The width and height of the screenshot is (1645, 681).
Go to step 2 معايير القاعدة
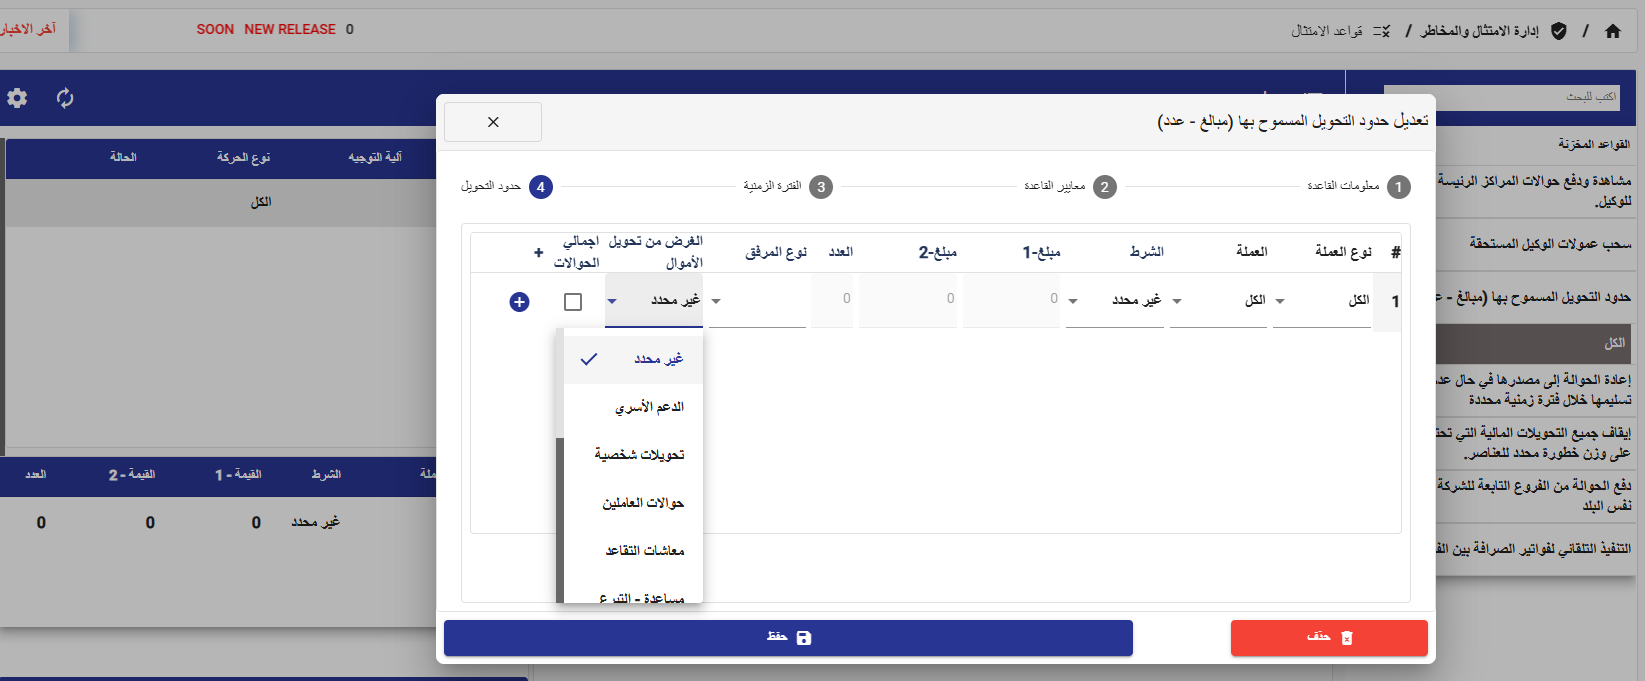pyautogui.click(x=1104, y=187)
